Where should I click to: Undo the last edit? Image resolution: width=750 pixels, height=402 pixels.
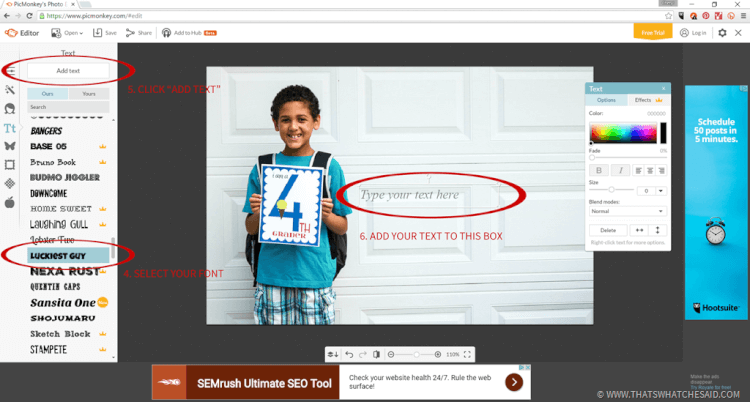[349, 354]
